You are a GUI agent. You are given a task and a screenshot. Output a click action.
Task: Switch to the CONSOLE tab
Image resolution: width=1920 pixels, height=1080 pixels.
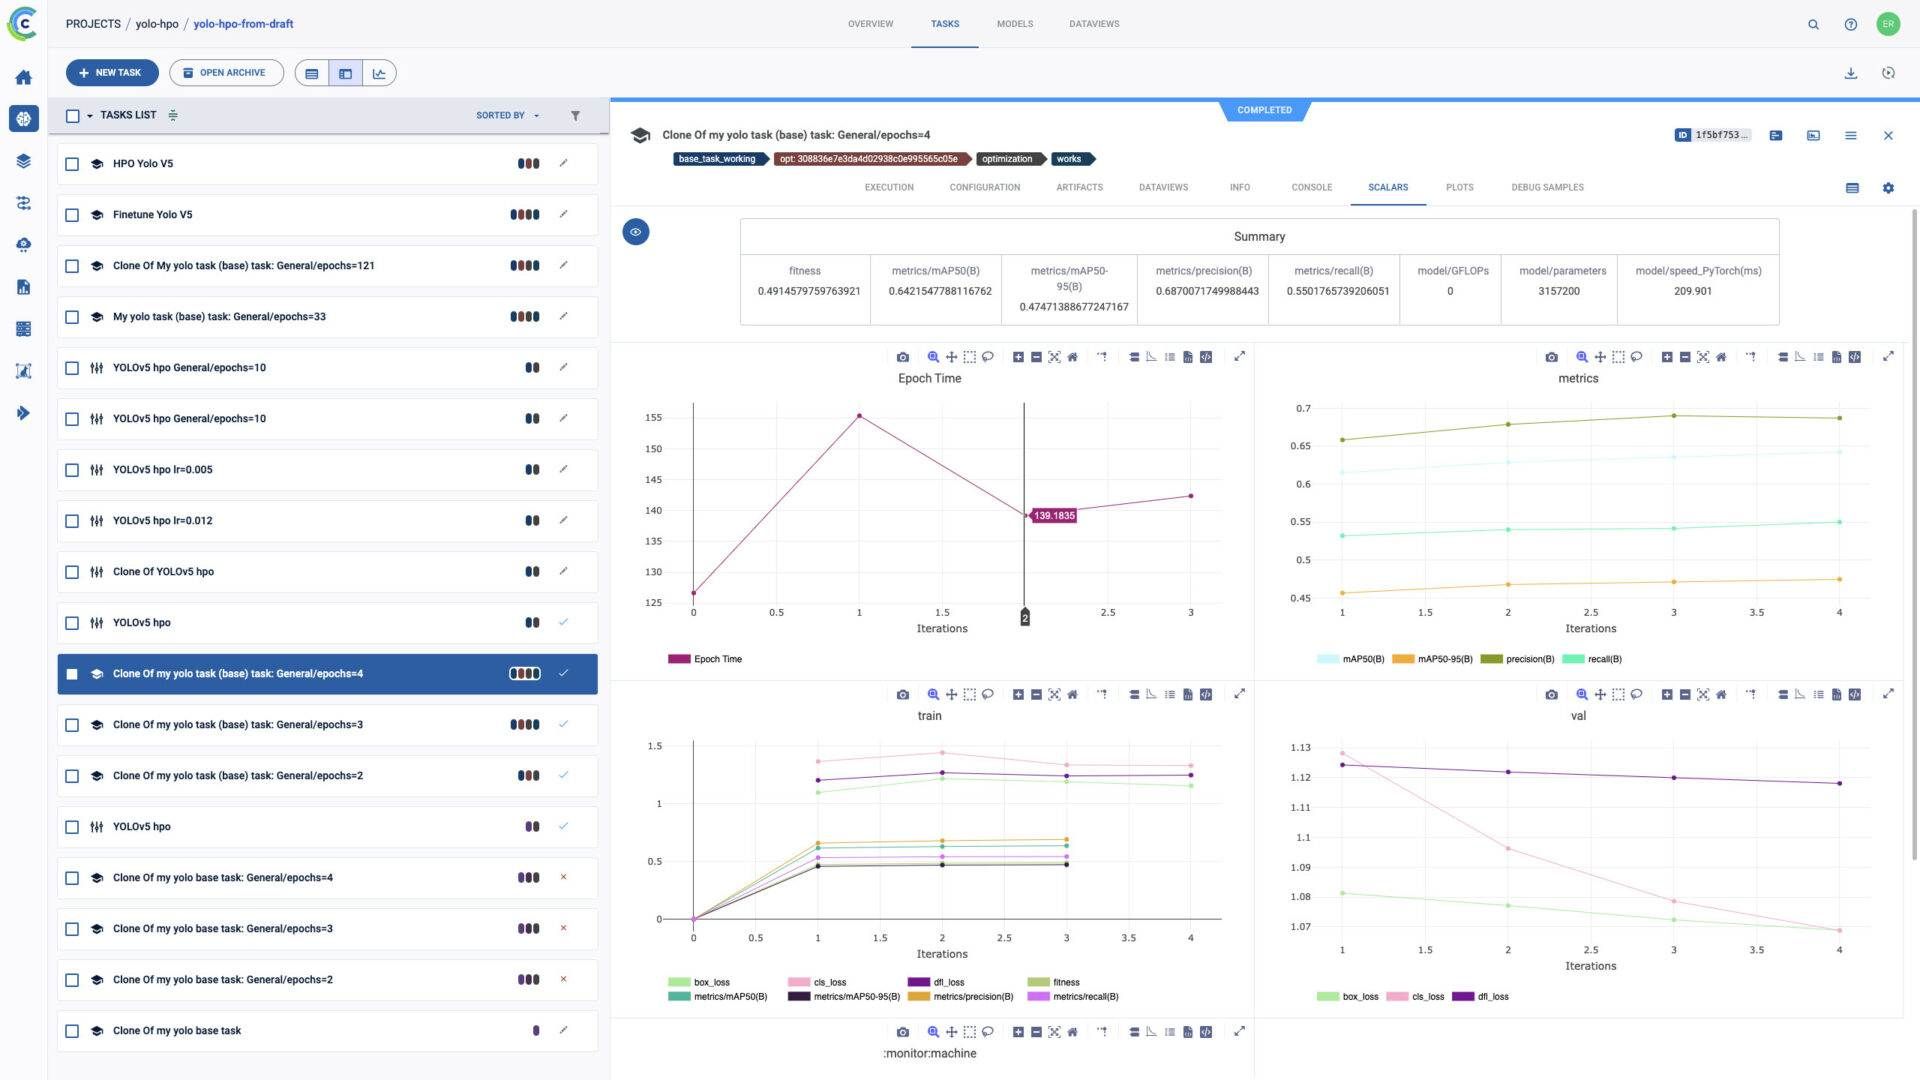coord(1311,187)
